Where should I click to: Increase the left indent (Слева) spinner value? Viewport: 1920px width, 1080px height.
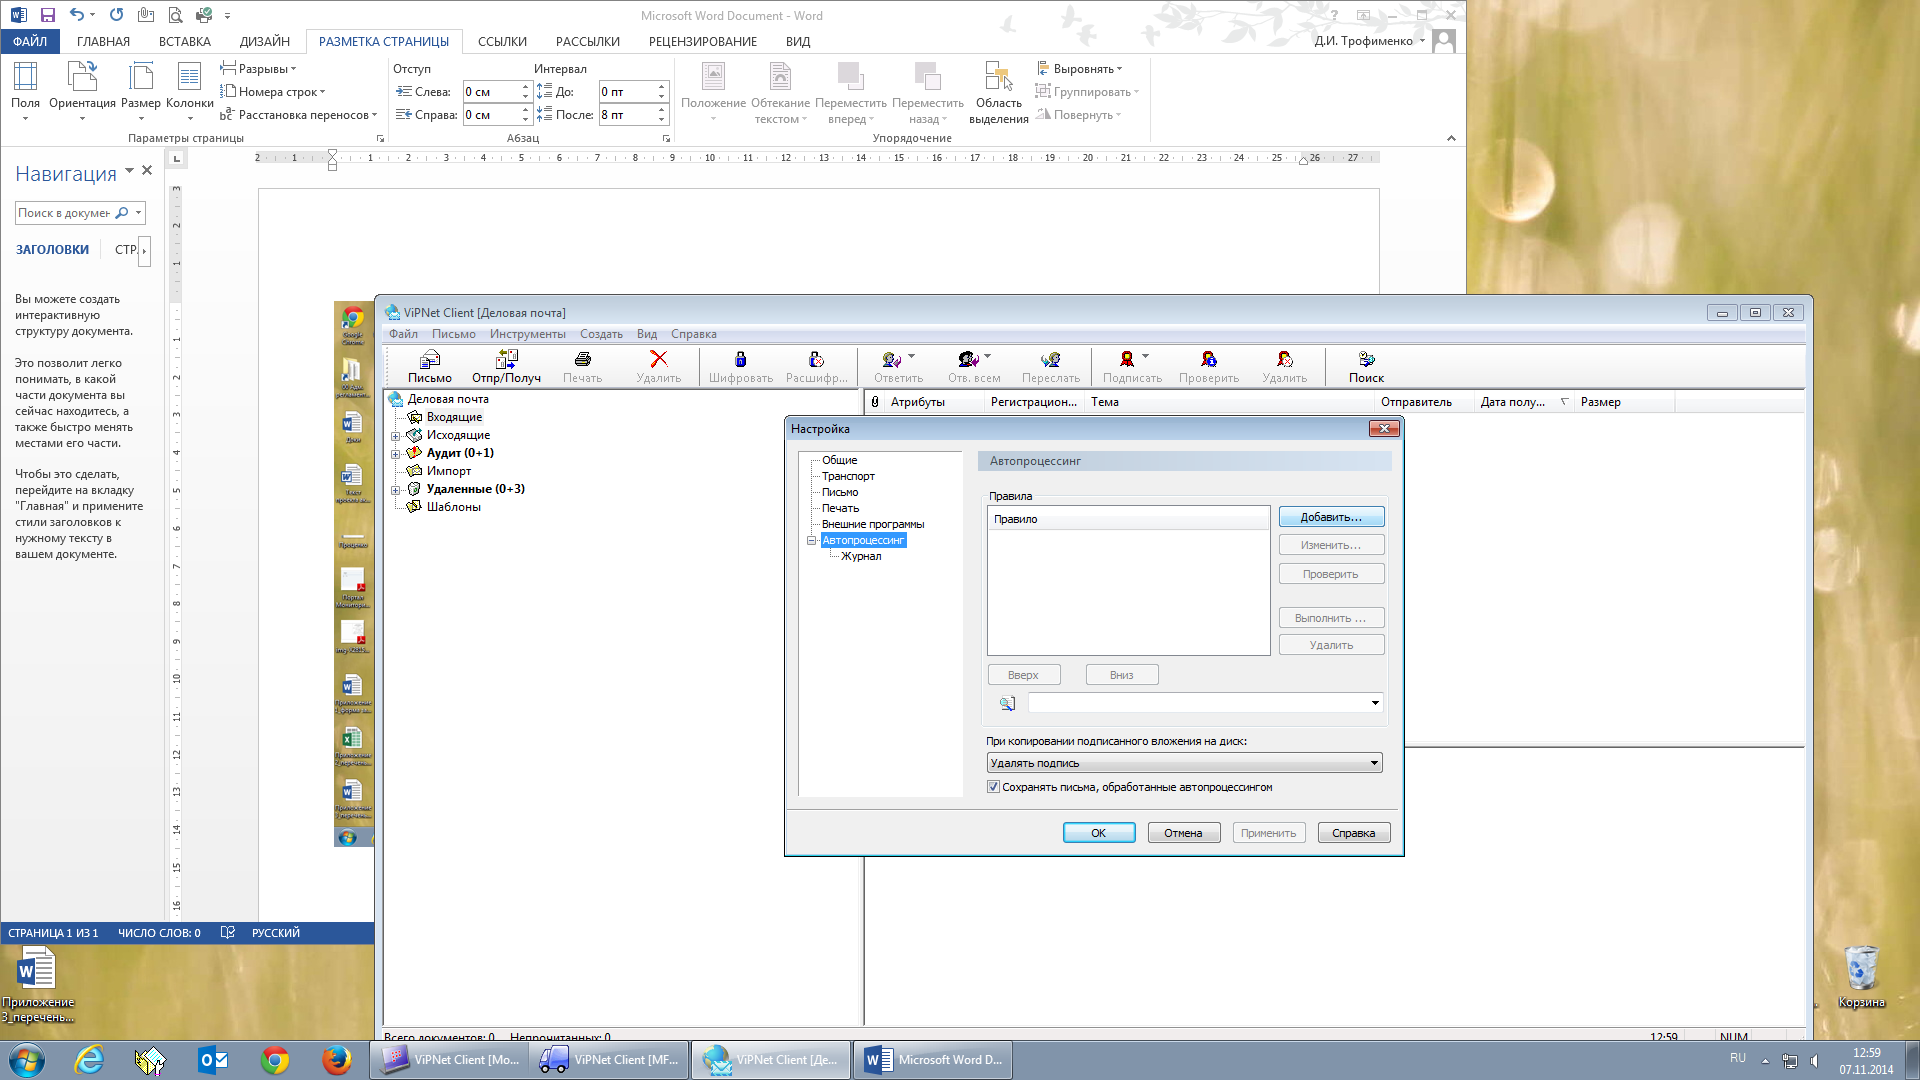point(525,87)
